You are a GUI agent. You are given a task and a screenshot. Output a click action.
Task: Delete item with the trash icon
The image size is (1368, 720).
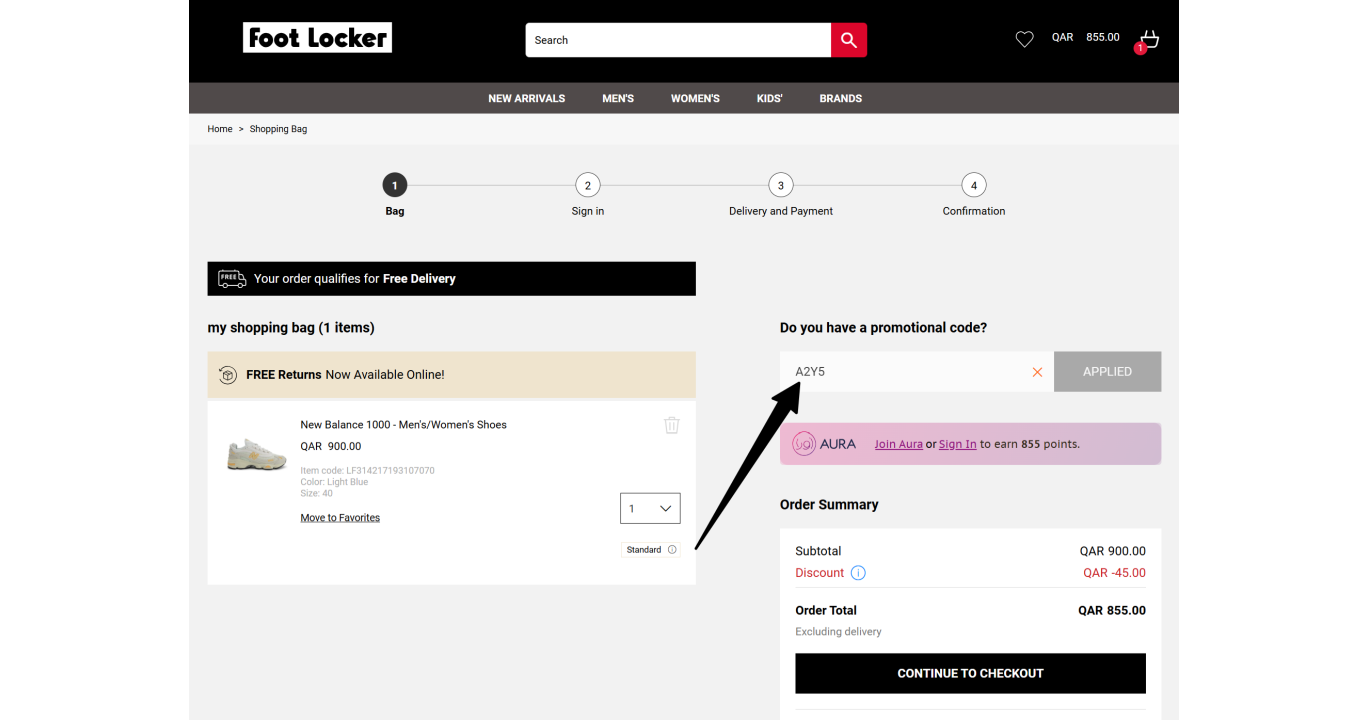pyautogui.click(x=672, y=425)
